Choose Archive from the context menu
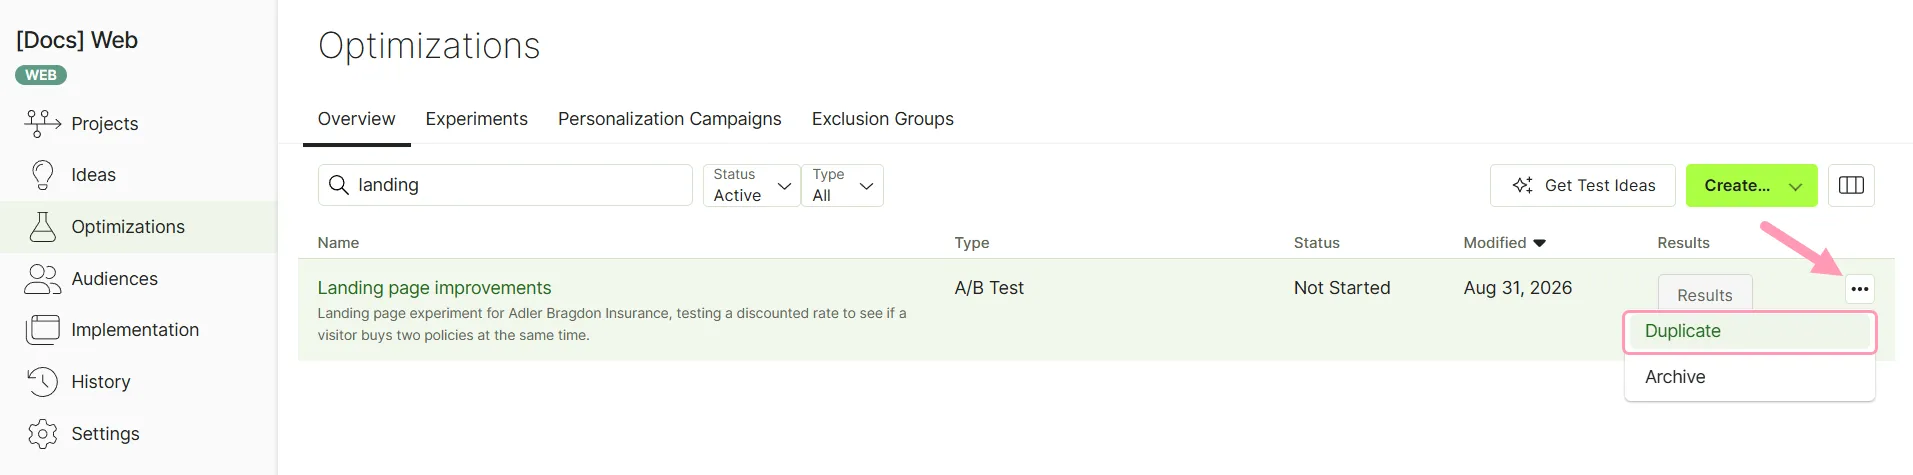The height and width of the screenshot is (475, 1913). pyautogui.click(x=1750, y=377)
